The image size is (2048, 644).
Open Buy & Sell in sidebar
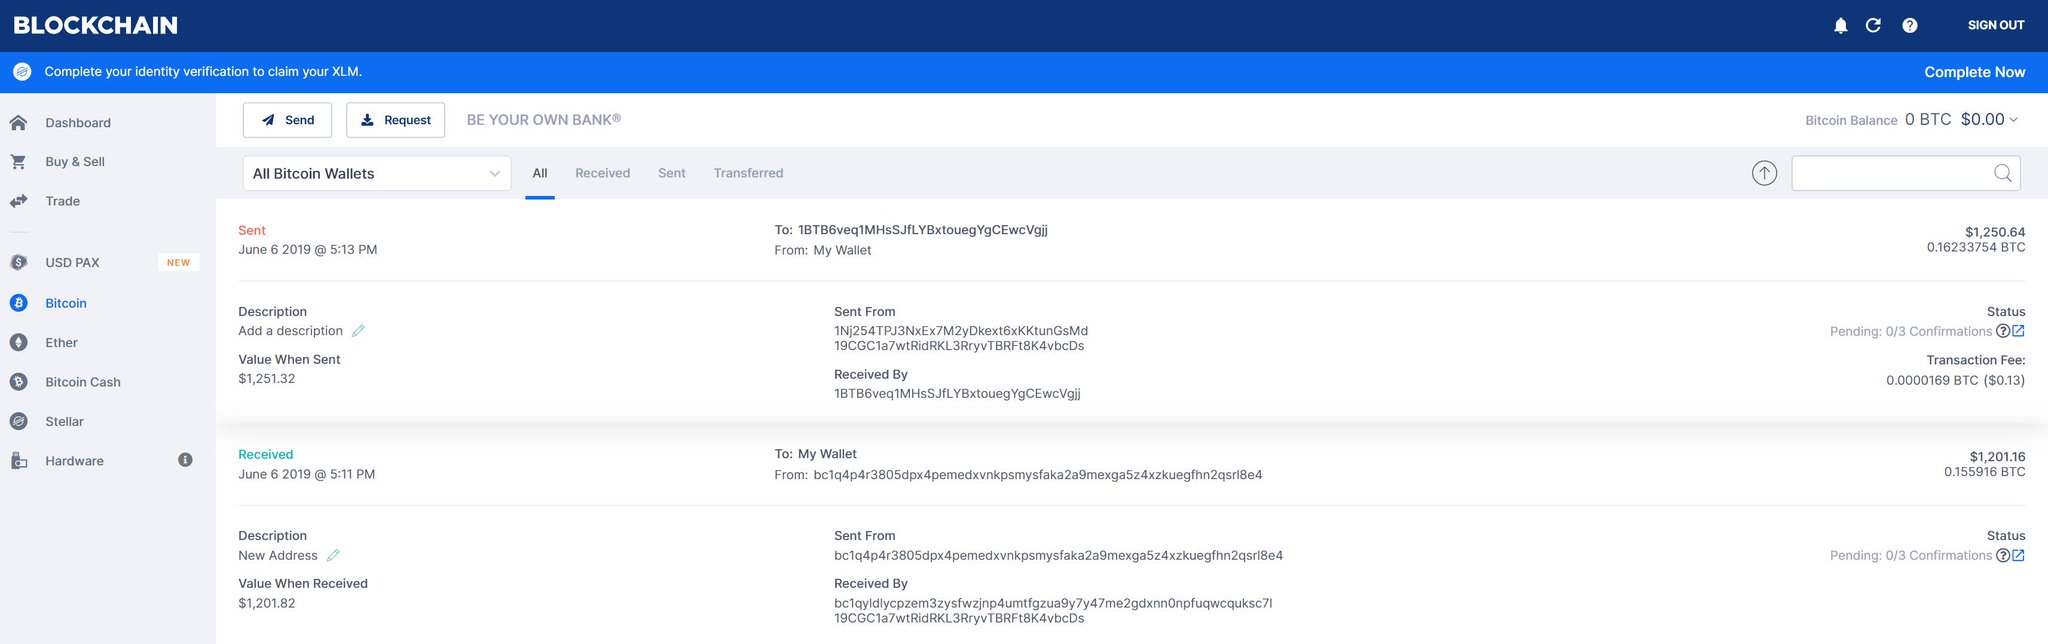pos(75,161)
